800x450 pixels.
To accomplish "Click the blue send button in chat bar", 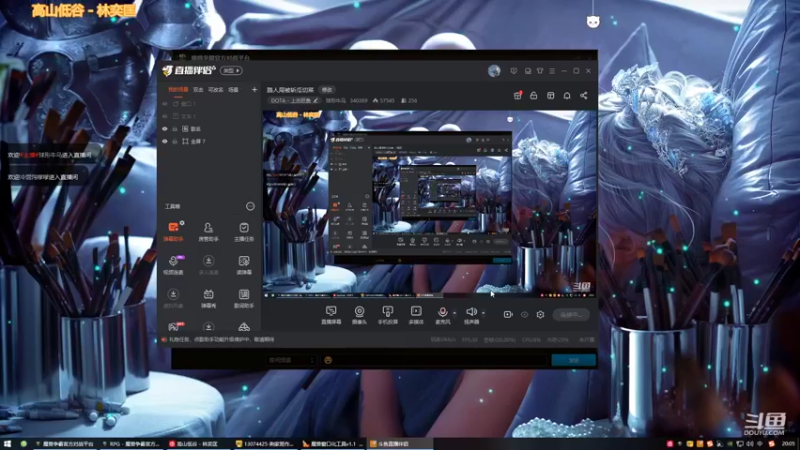I will click(573, 360).
